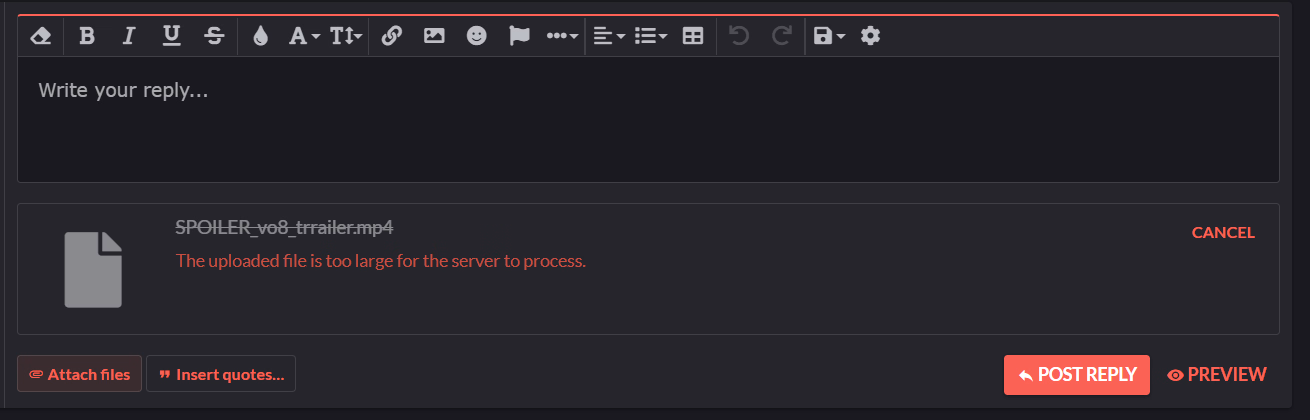Viewport: 1310px width, 420px height.
Task: Open the Text color droplet picker
Action: click(261, 36)
